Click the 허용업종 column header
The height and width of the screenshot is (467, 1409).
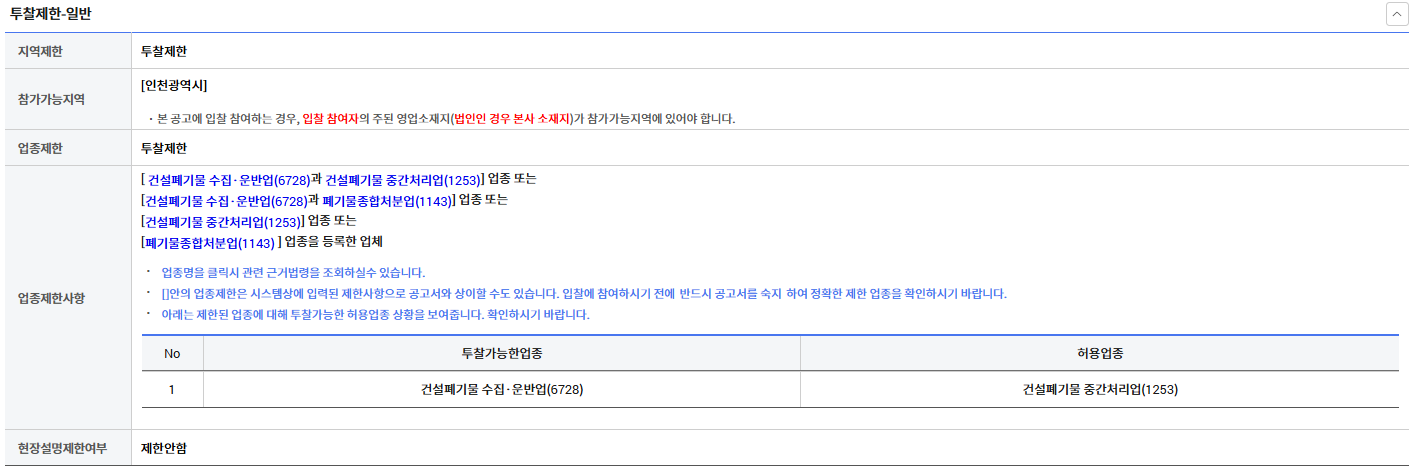tap(1099, 354)
